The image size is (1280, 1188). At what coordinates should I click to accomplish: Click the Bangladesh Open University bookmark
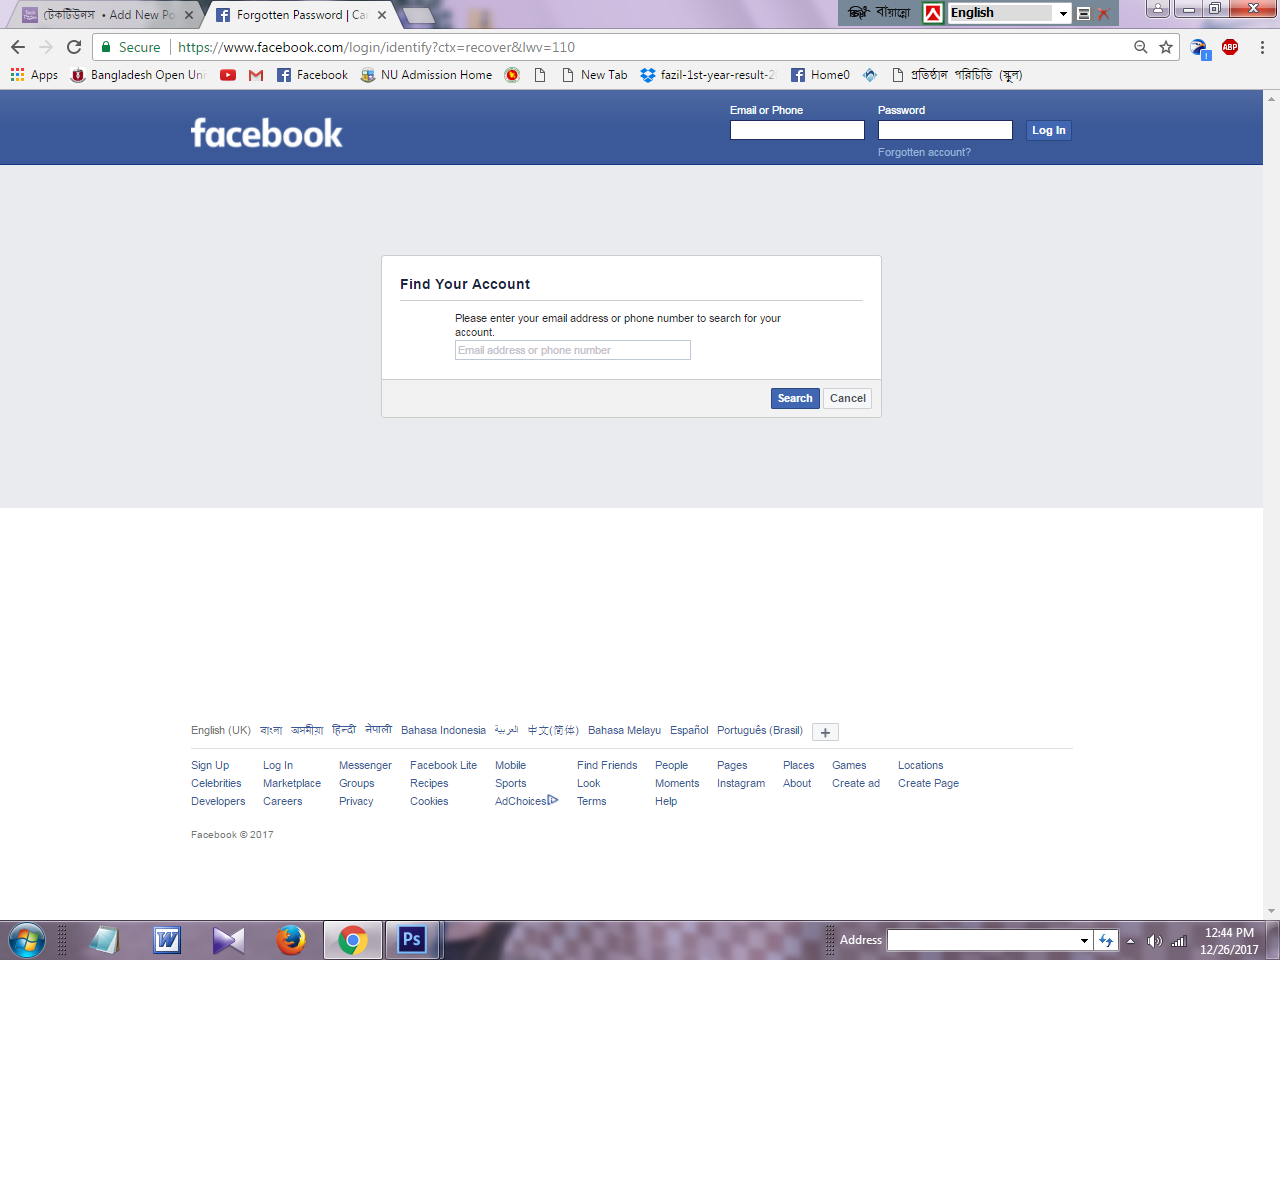coord(138,75)
